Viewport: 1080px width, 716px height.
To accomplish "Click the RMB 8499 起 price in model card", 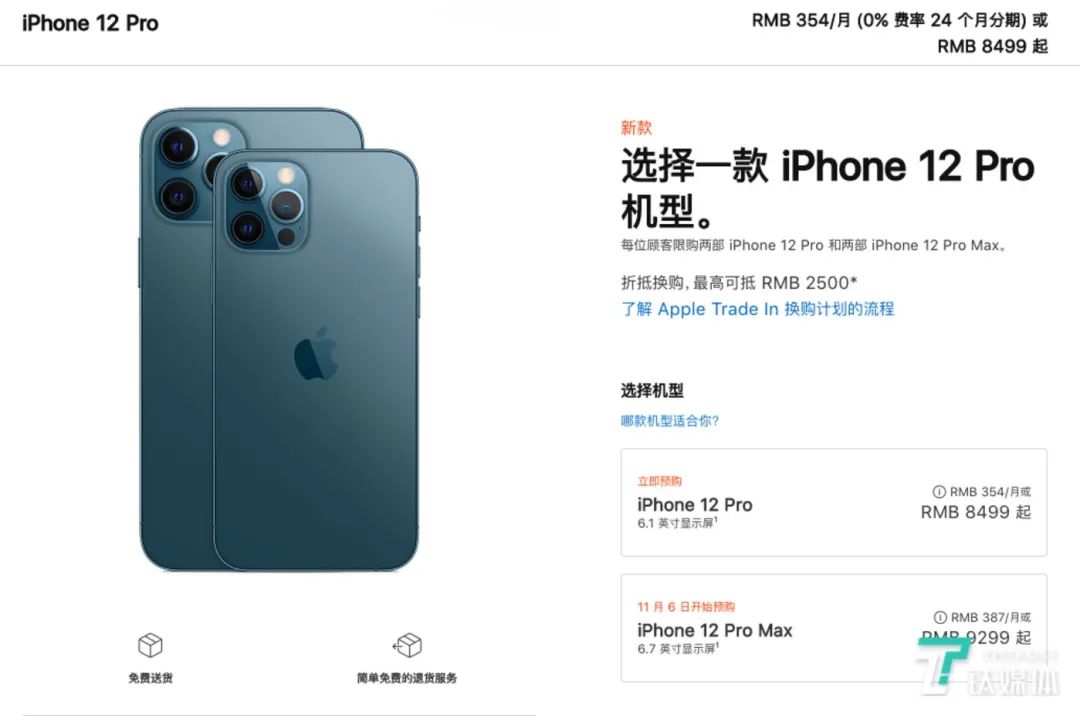I will pyautogui.click(x=976, y=512).
